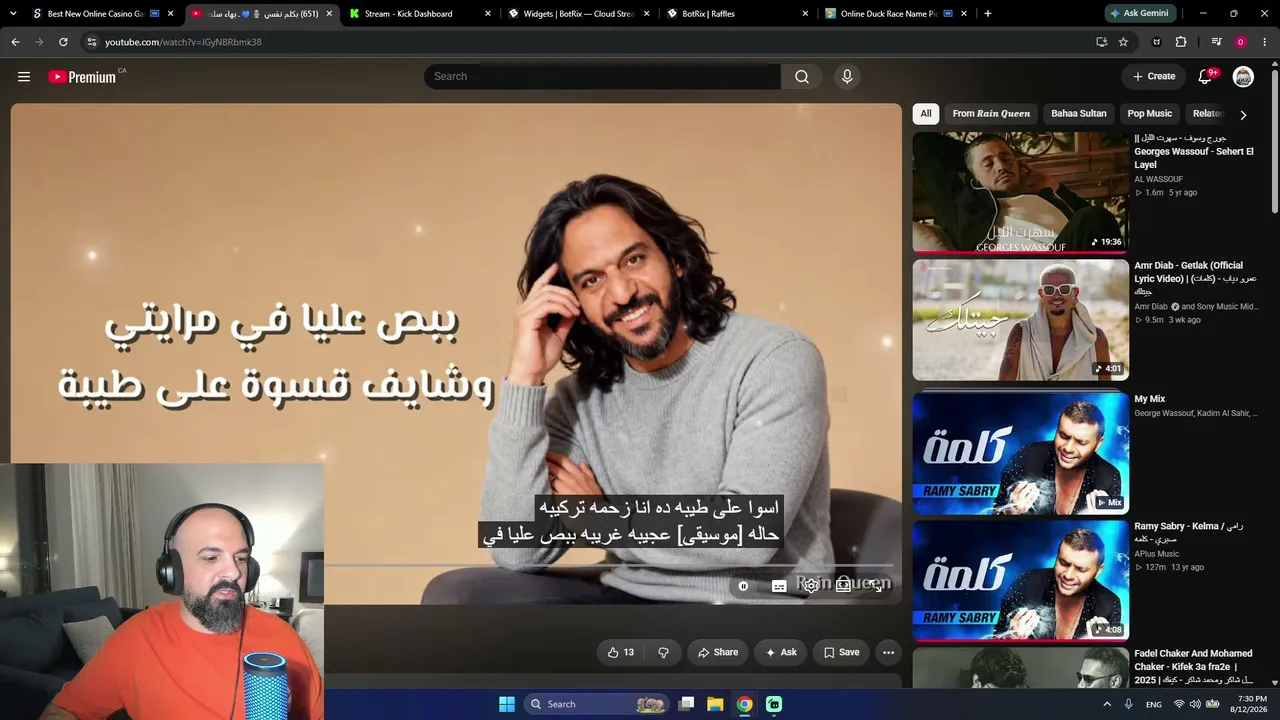This screenshot has width=1280, height=720.
Task: Open Chrome media controls
Action: click(x=1216, y=42)
